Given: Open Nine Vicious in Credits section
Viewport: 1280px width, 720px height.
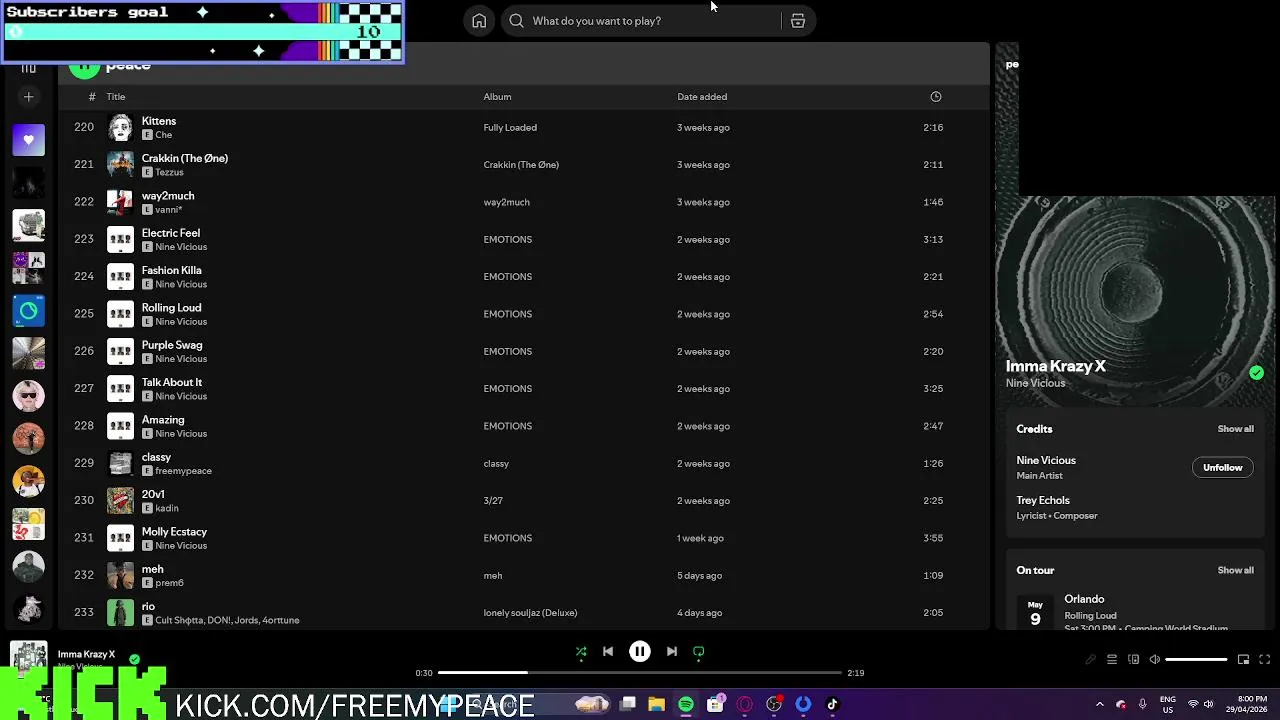Looking at the screenshot, I should coord(1046,461).
